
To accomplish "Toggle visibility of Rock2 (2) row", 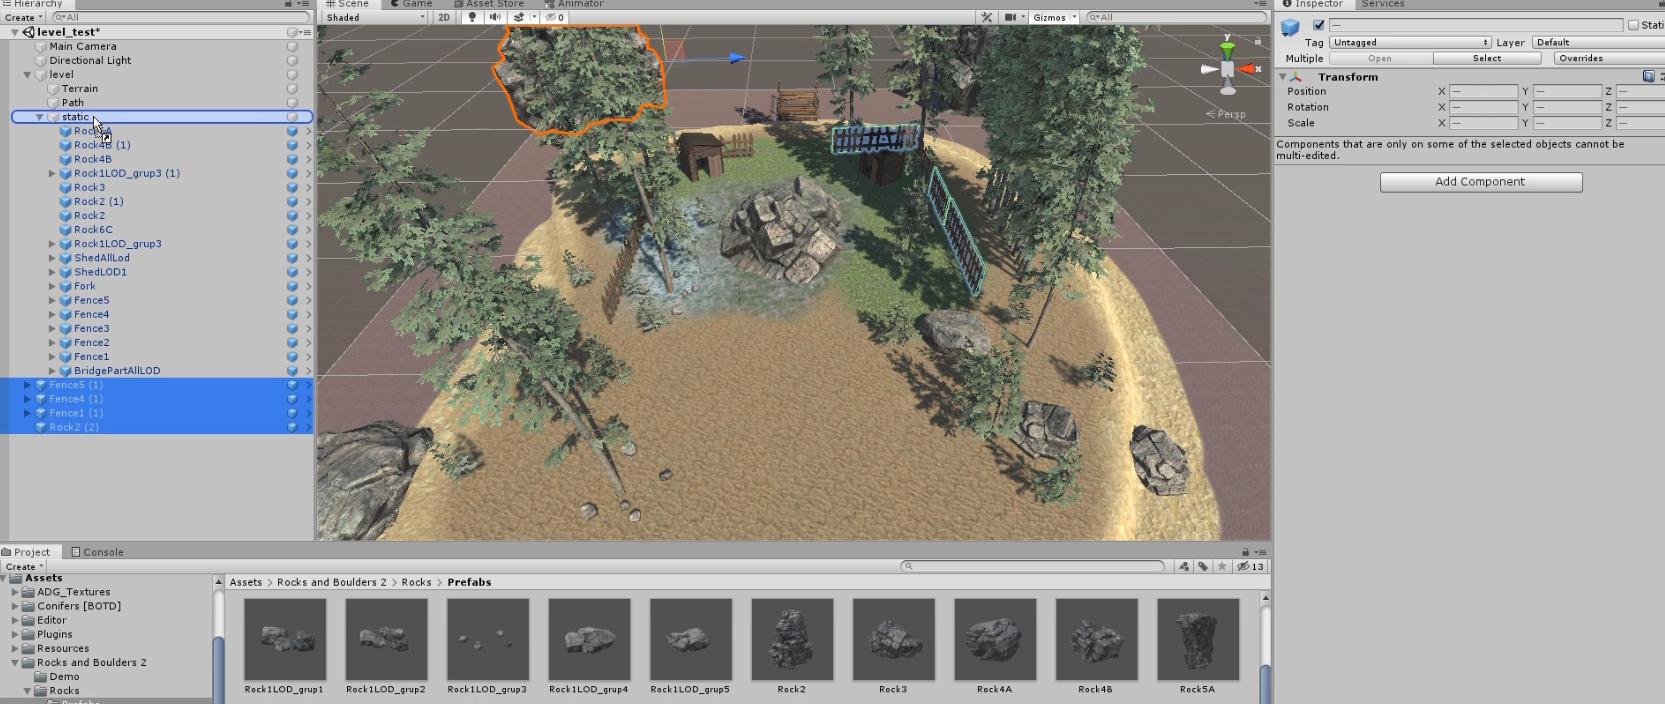I will click(292, 426).
